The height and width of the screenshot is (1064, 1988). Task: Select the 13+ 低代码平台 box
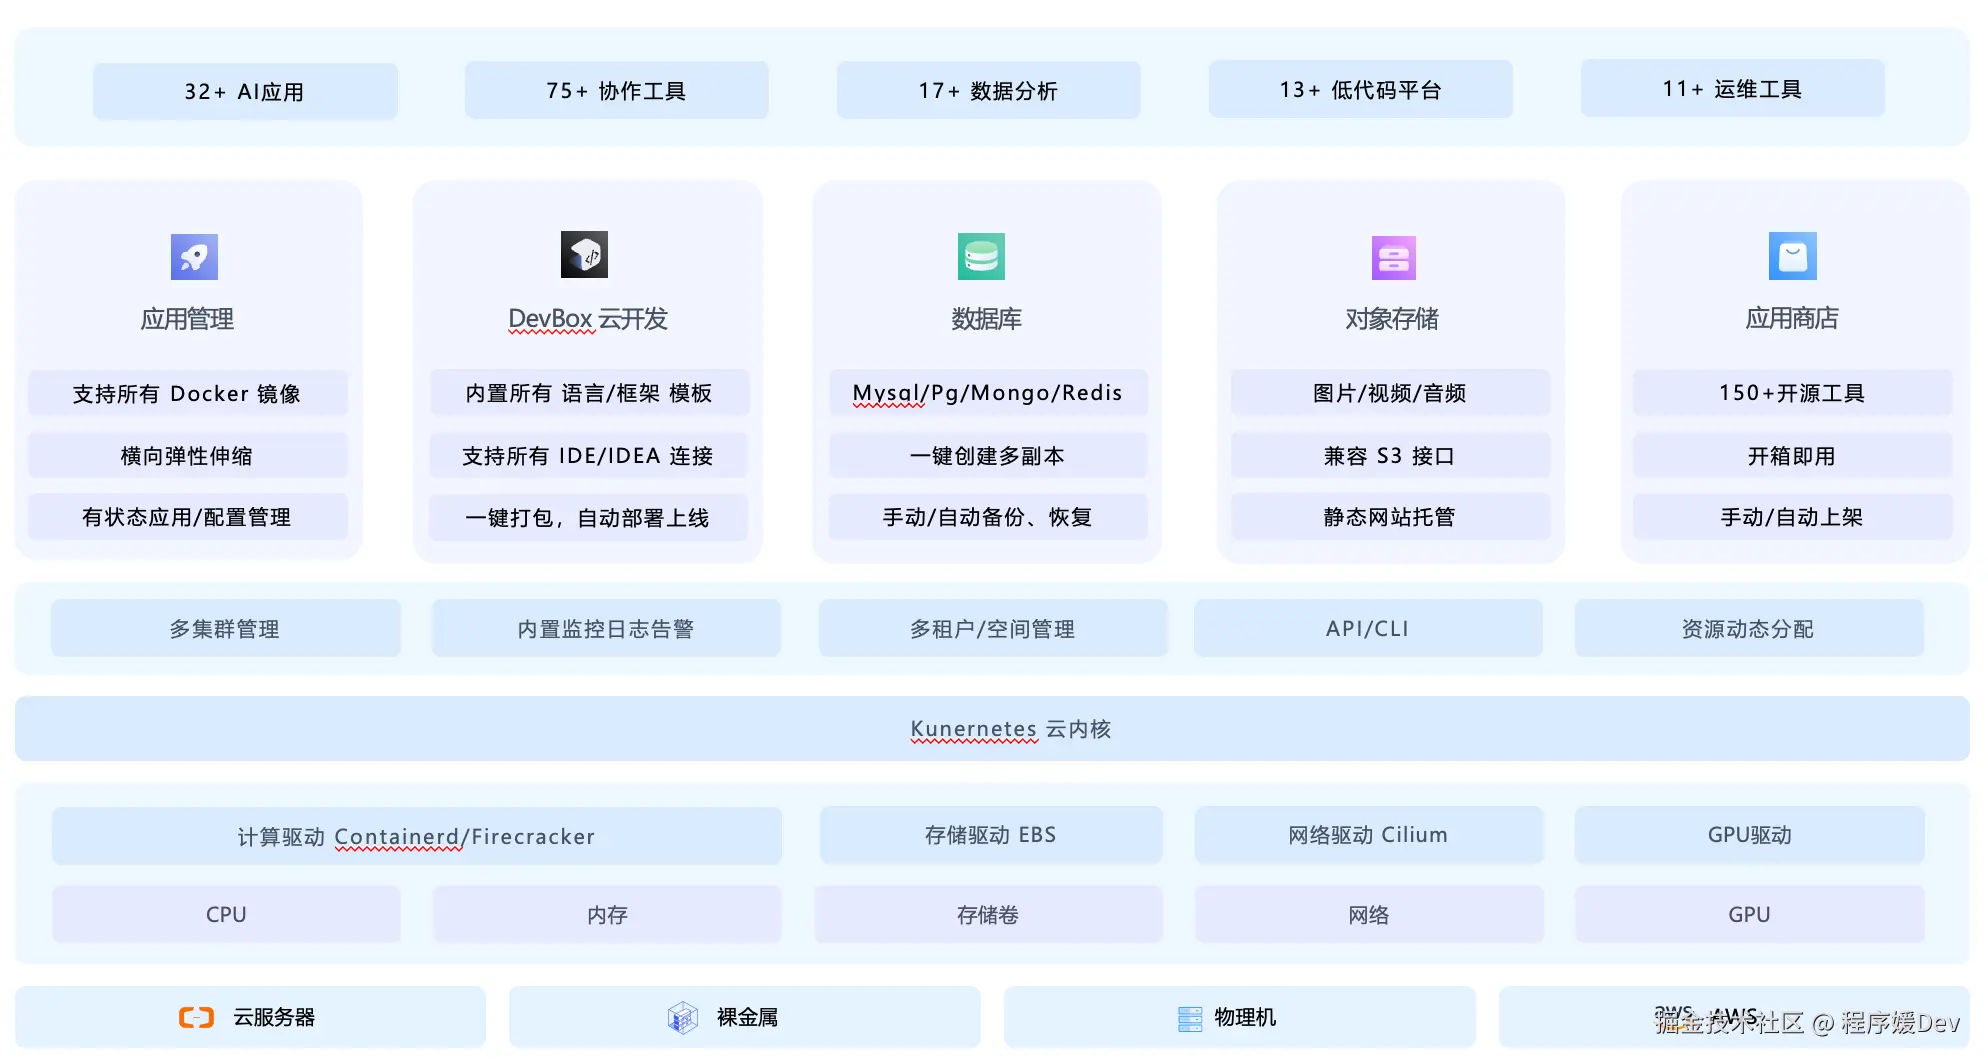point(1361,90)
